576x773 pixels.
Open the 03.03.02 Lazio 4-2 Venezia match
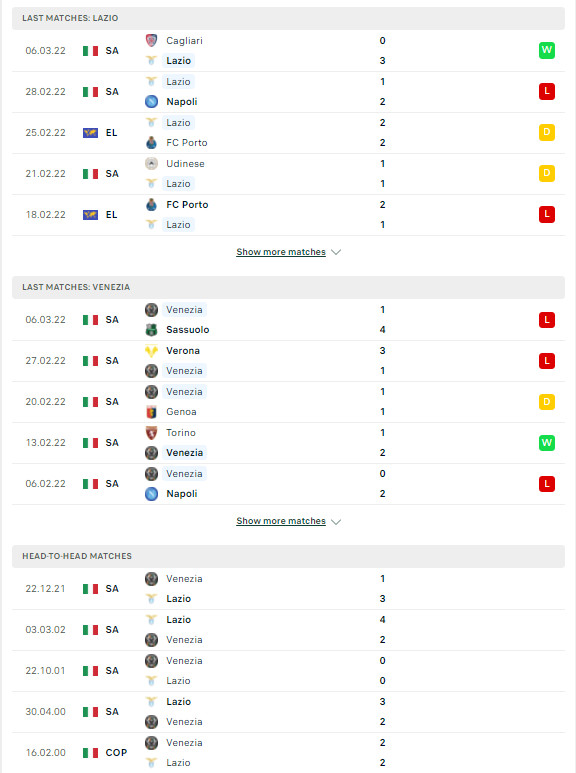(288, 630)
